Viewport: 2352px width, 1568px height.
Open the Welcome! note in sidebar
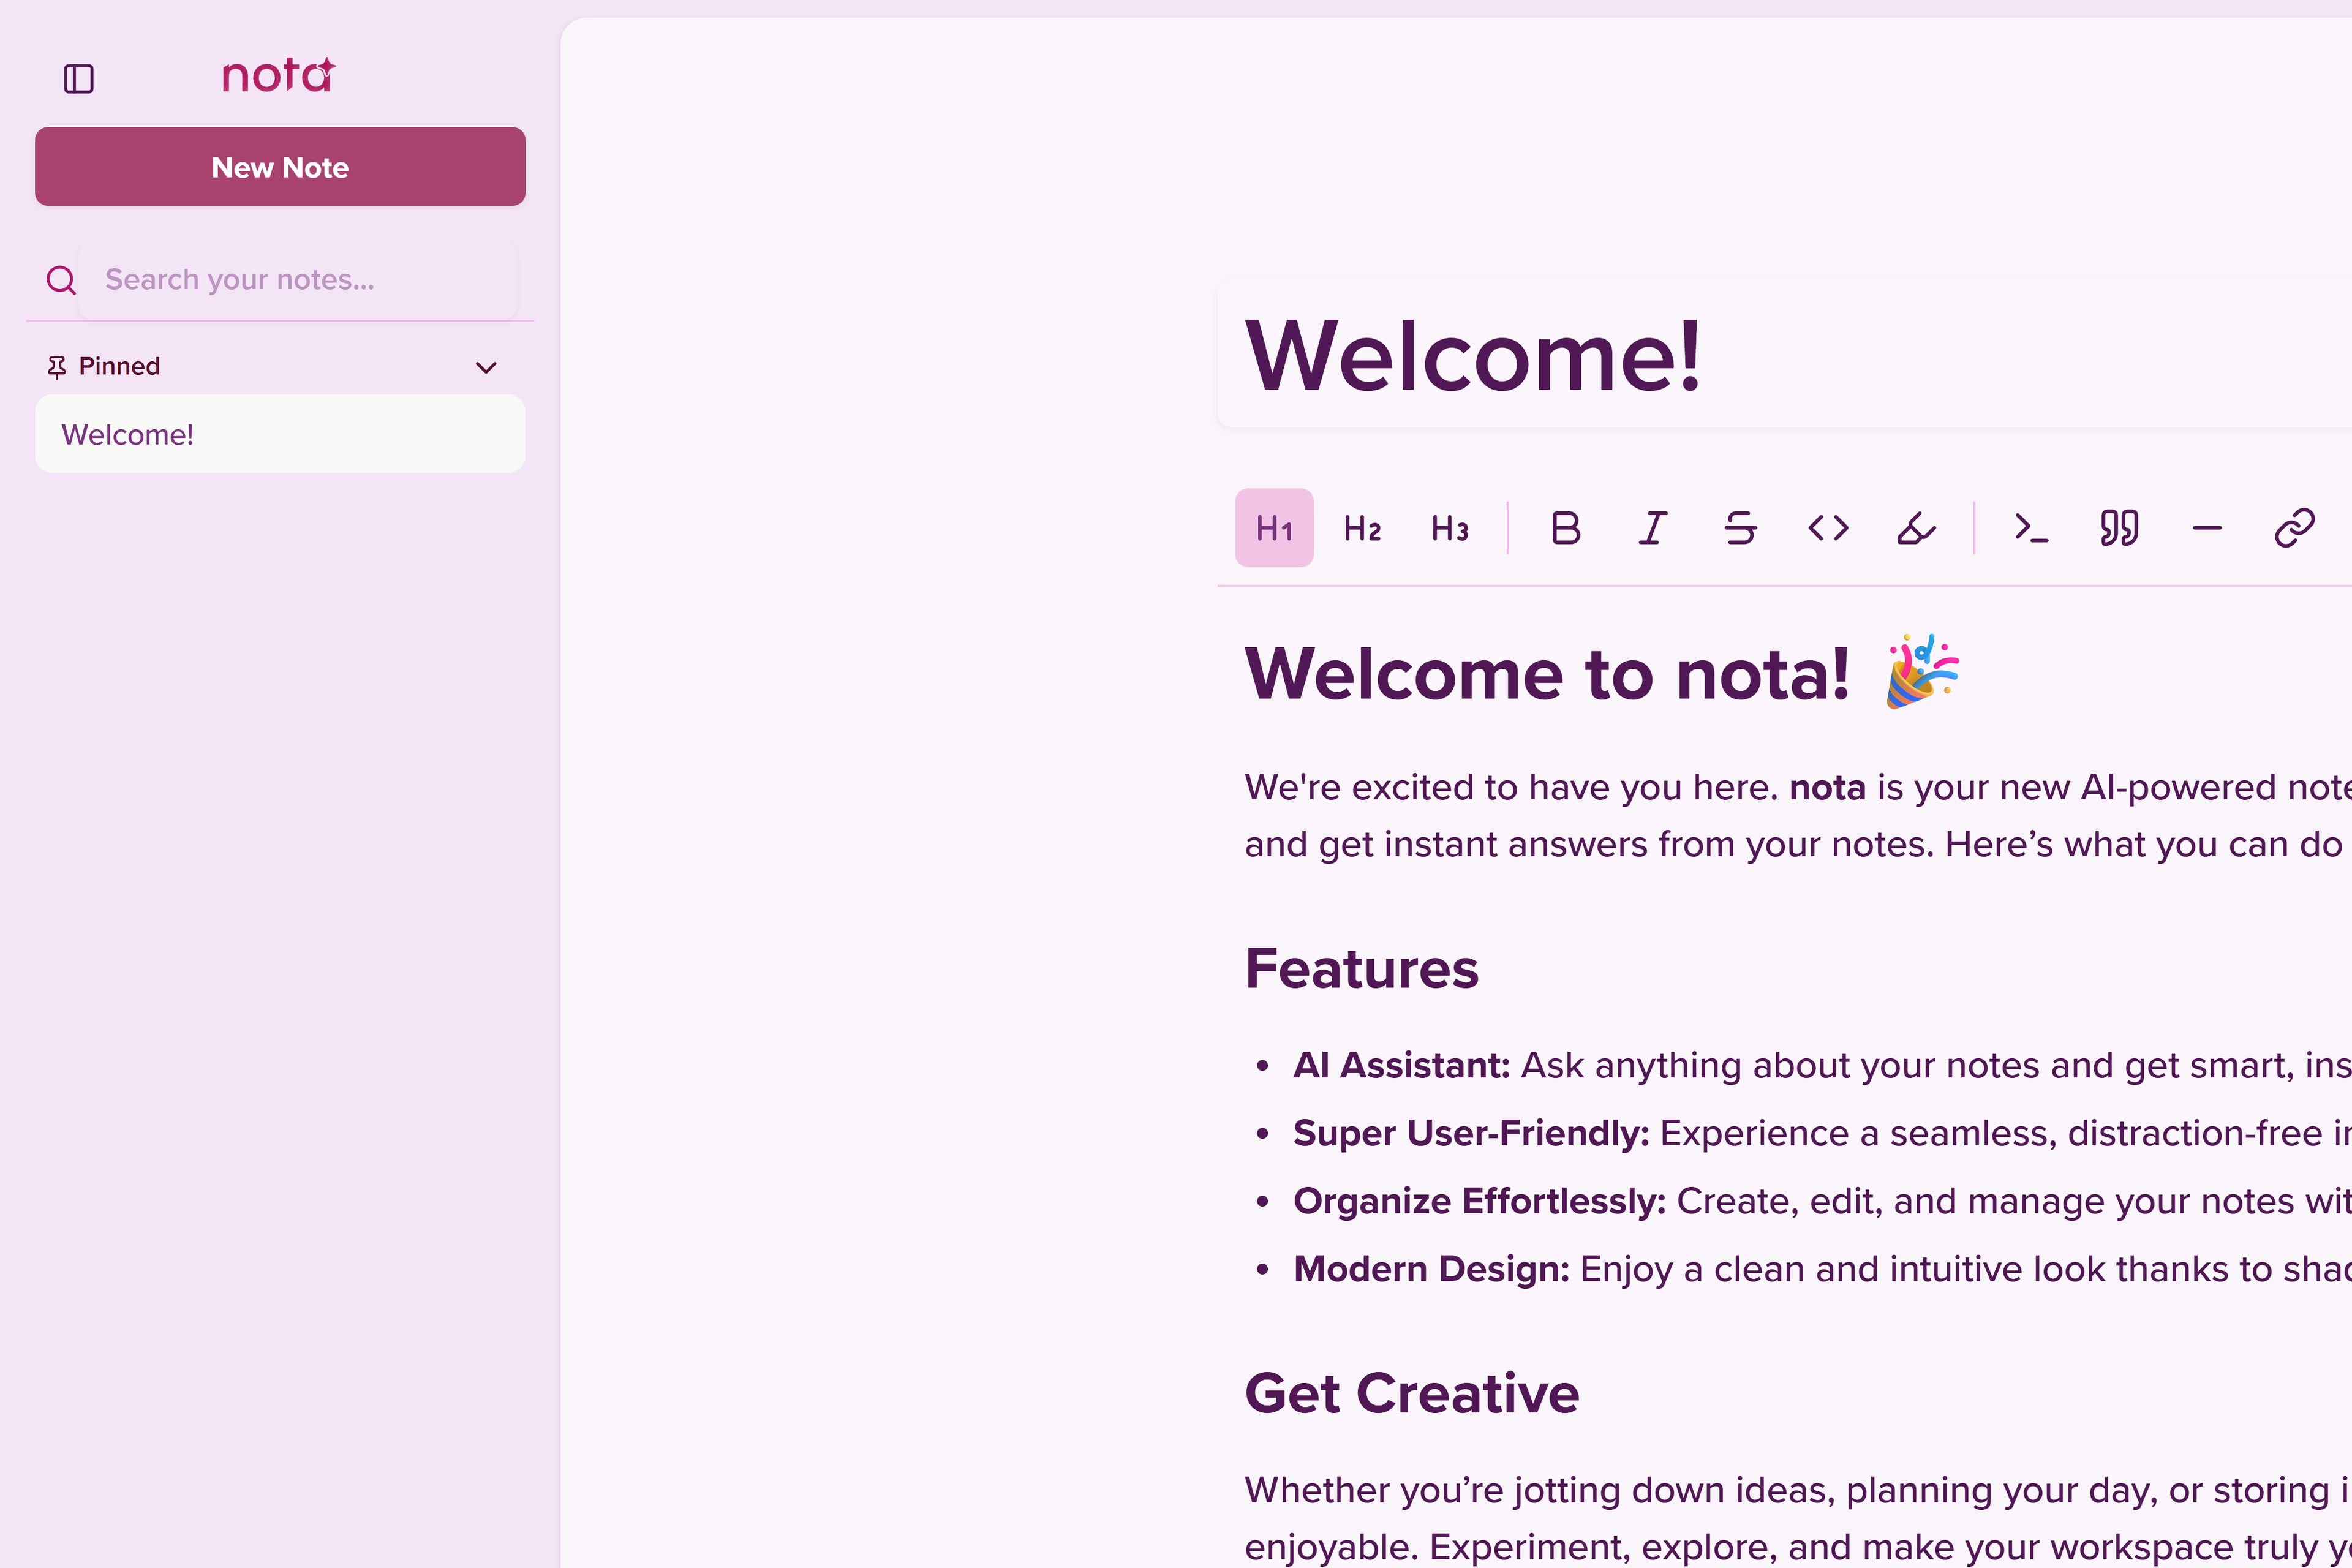point(280,434)
